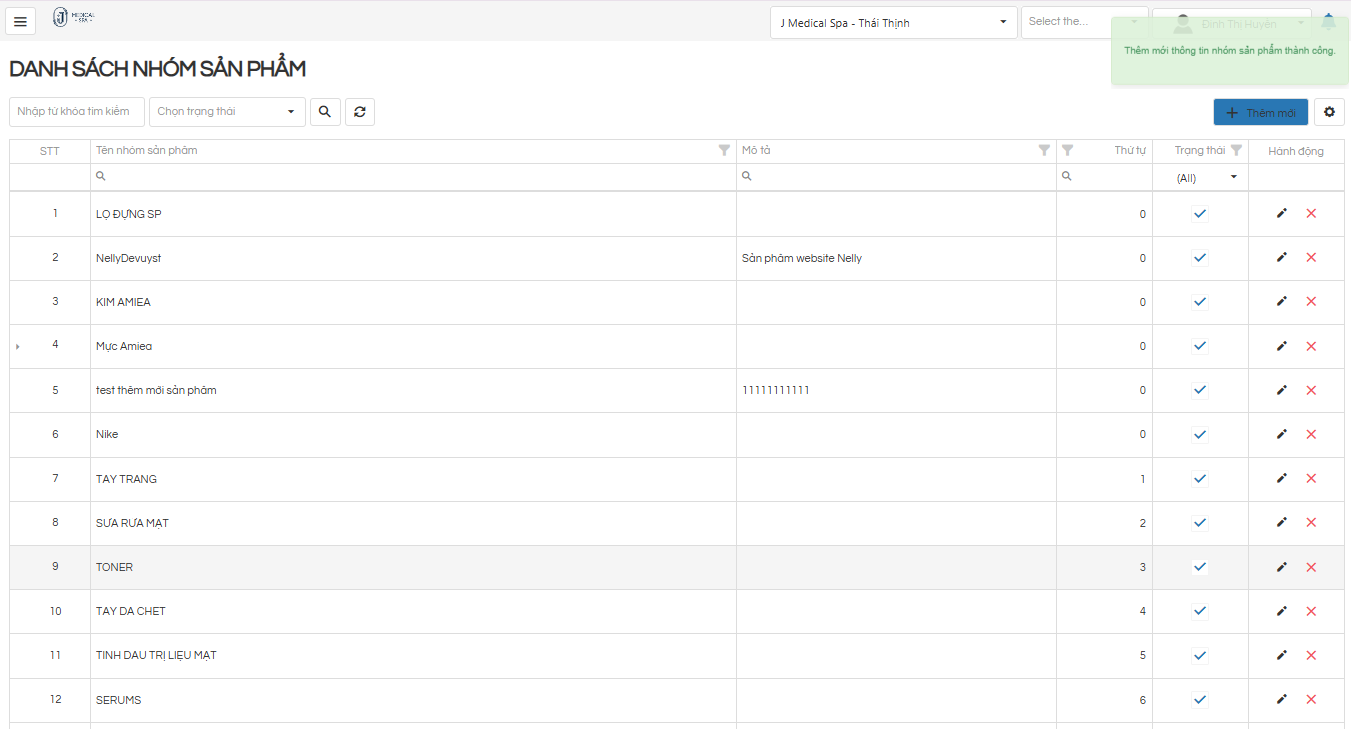Click filter icon in Tên nhóm sản phẩm header
Screen dimensions: 1351x729
pos(724,151)
